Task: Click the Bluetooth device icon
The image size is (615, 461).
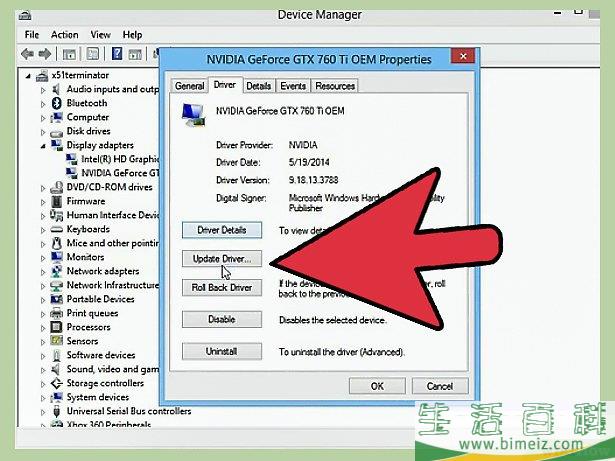Action: pyautogui.click(x=56, y=103)
